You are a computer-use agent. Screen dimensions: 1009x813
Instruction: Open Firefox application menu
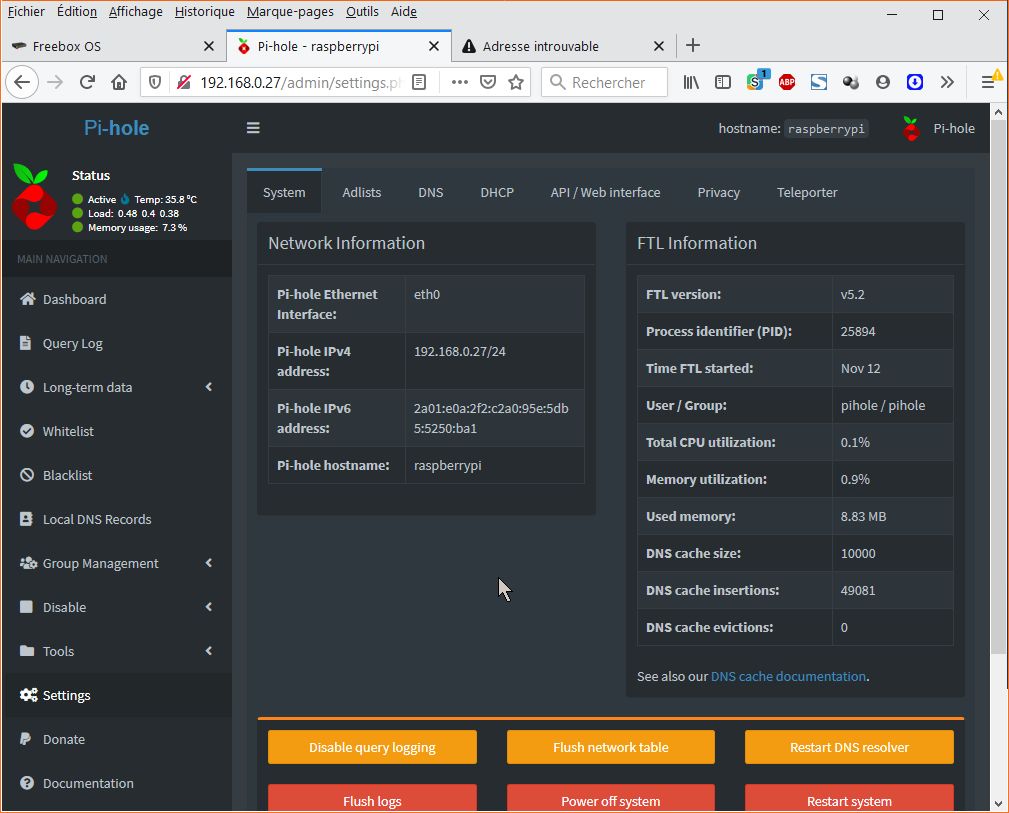[988, 82]
